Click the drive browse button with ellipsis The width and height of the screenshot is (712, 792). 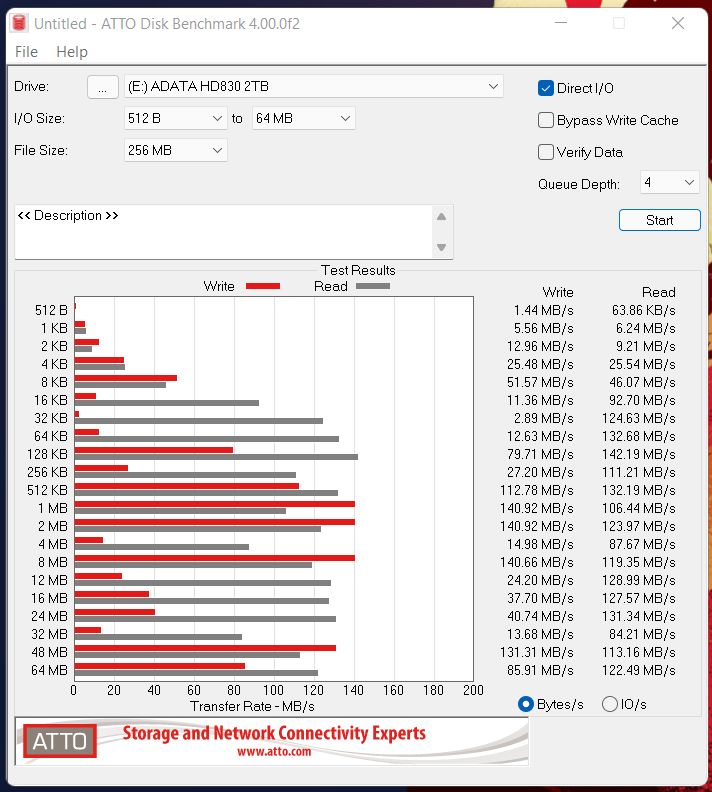tap(103, 87)
